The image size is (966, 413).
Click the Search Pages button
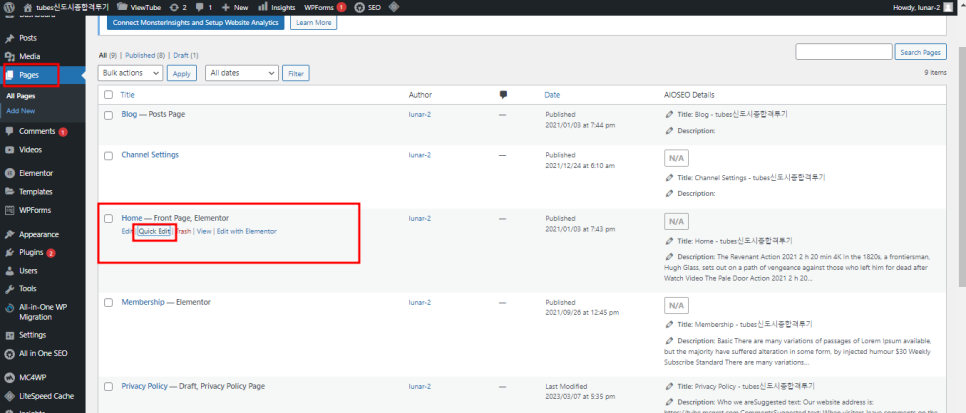point(920,52)
